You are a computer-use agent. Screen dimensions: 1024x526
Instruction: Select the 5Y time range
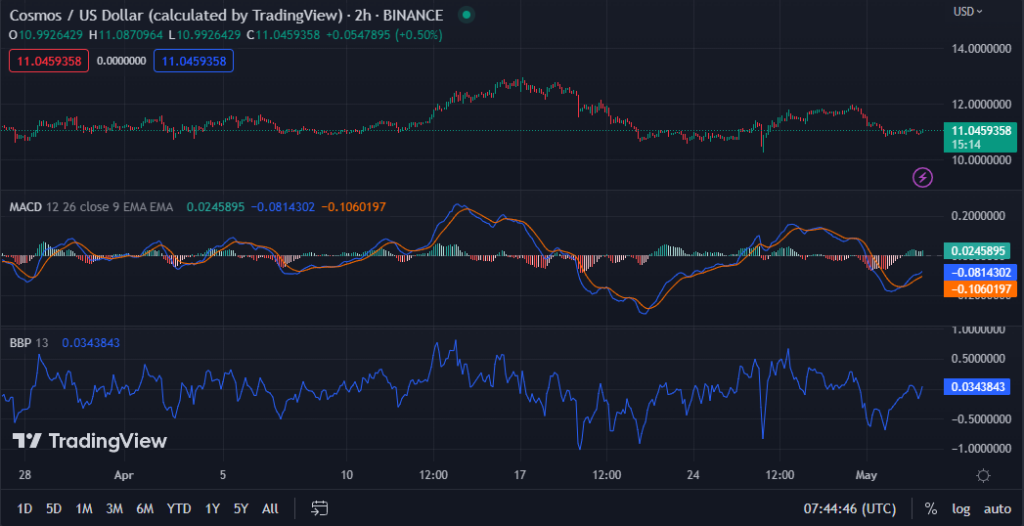pyautogui.click(x=241, y=508)
